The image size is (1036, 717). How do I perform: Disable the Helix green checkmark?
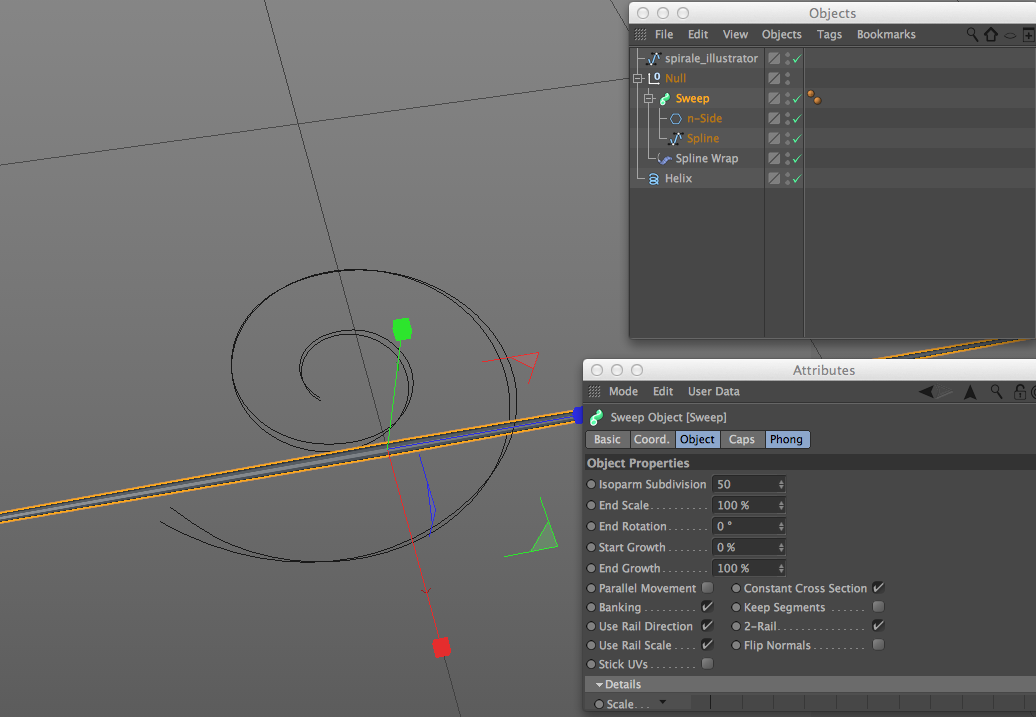pyautogui.click(x=797, y=178)
